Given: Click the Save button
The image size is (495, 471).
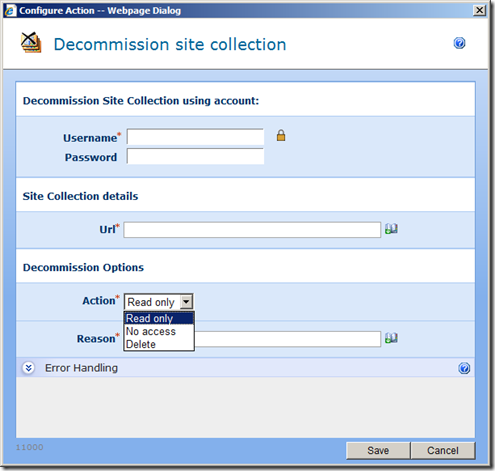Looking at the screenshot, I should point(378,451).
